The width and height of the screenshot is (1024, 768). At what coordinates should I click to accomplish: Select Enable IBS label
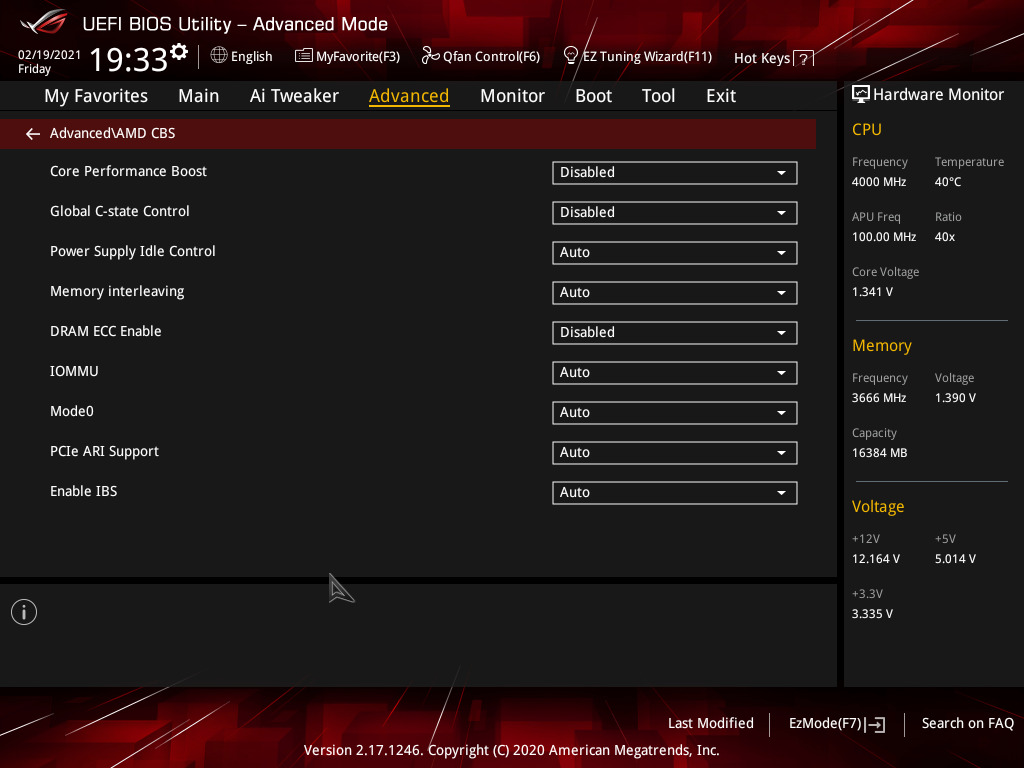click(84, 491)
